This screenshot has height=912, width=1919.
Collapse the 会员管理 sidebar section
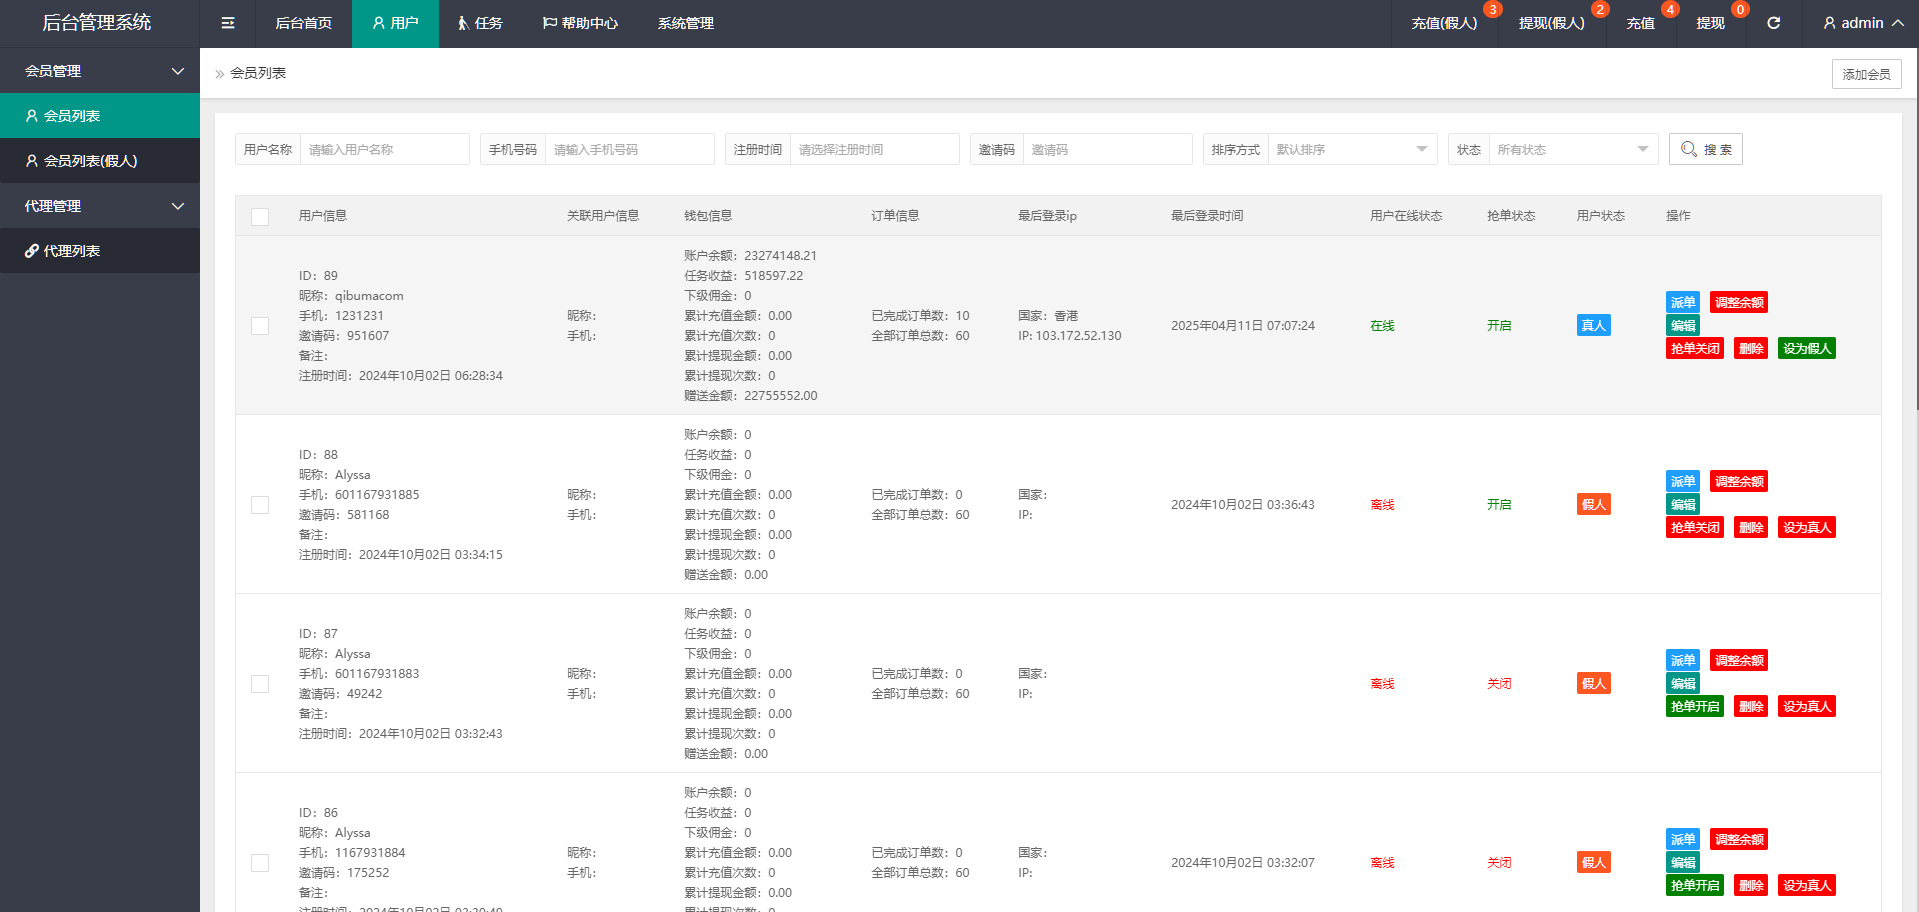click(x=100, y=71)
